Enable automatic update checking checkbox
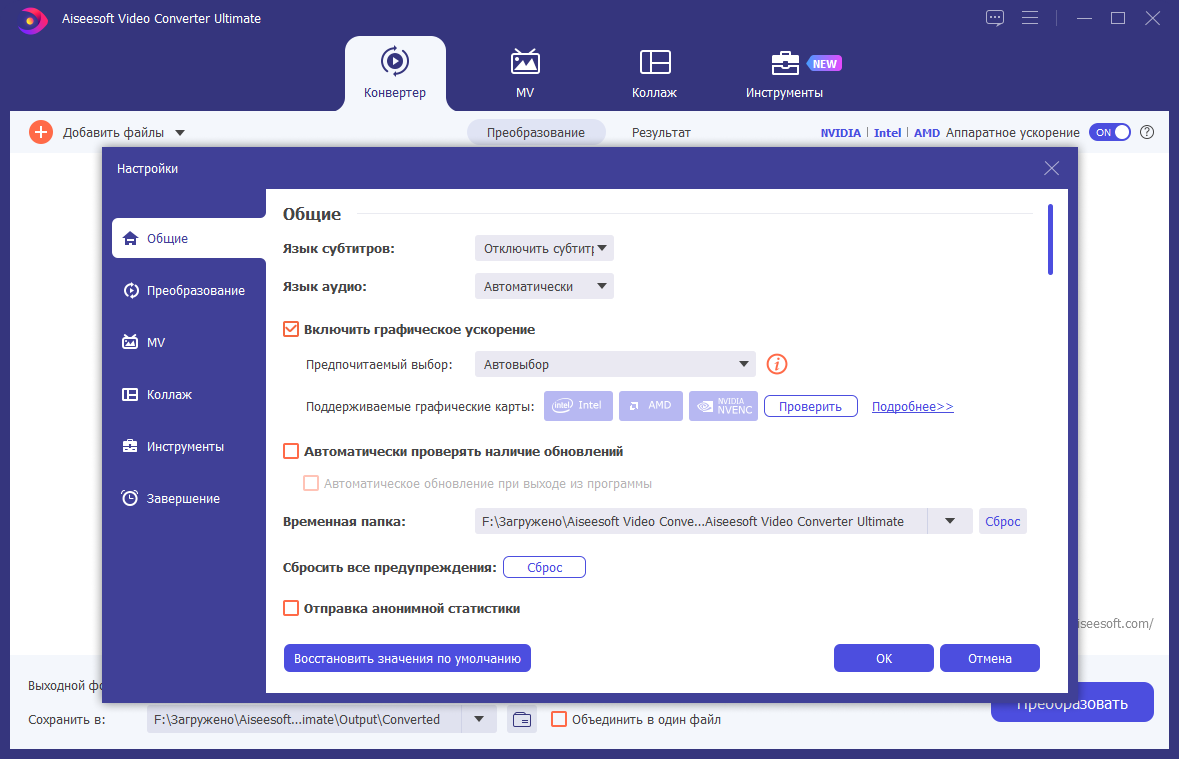 pyautogui.click(x=291, y=451)
